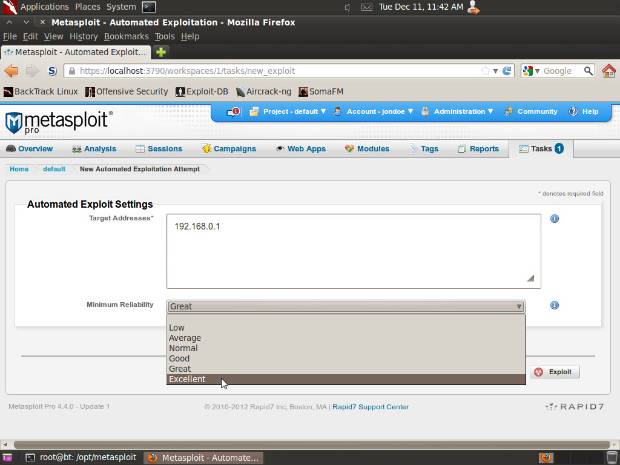Open the Project - default dropdown
Screen dimensions: 620x465
pyautogui.click(x=288, y=112)
